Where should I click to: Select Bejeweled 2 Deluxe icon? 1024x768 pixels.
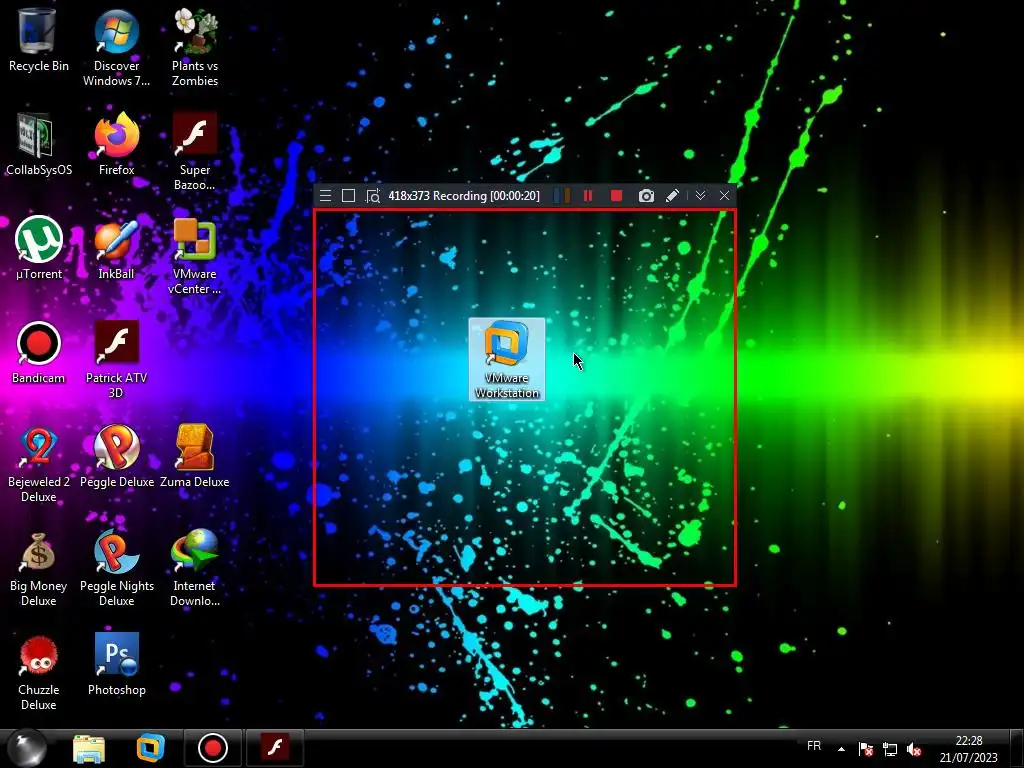(39, 464)
